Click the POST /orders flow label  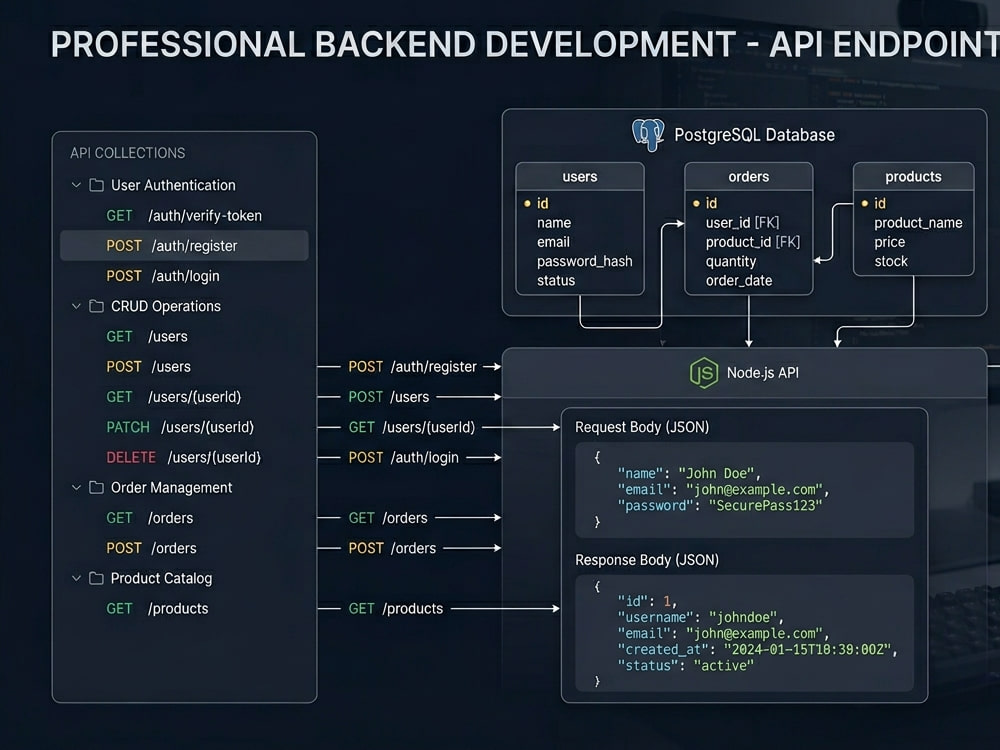click(392, 548)
